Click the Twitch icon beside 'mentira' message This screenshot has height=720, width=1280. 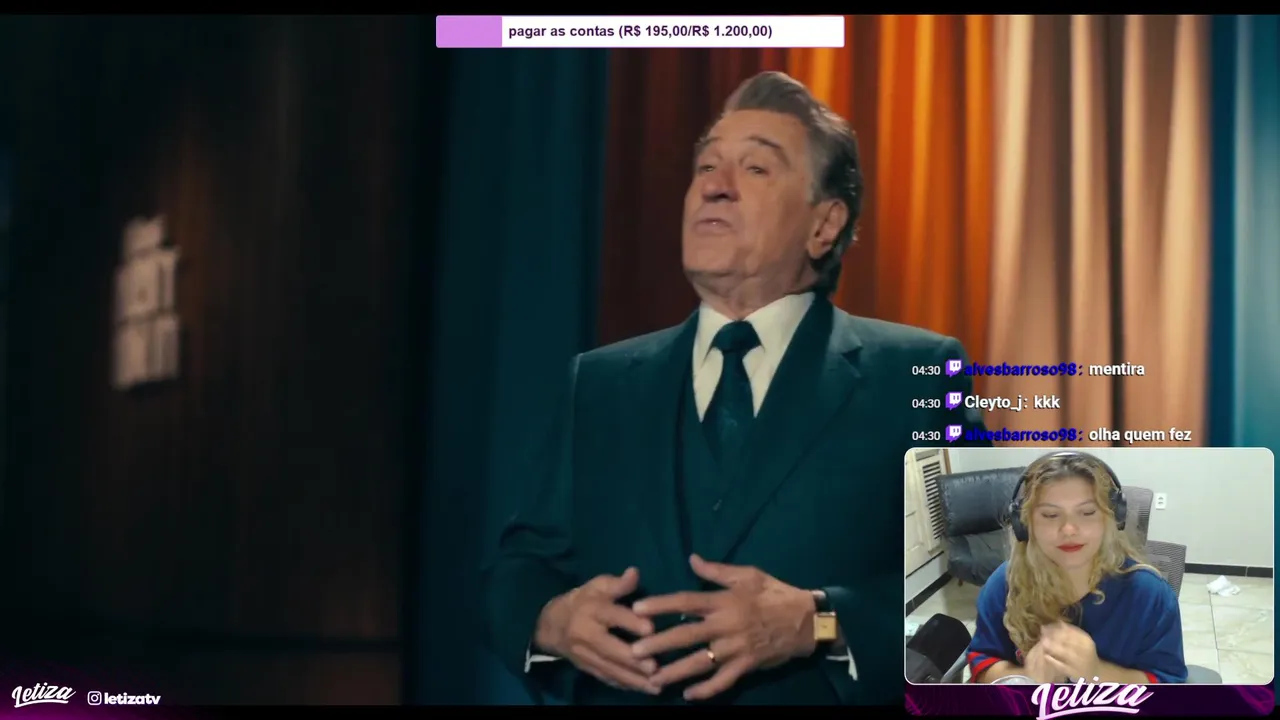pyautogui.click(x=954, y=369)
